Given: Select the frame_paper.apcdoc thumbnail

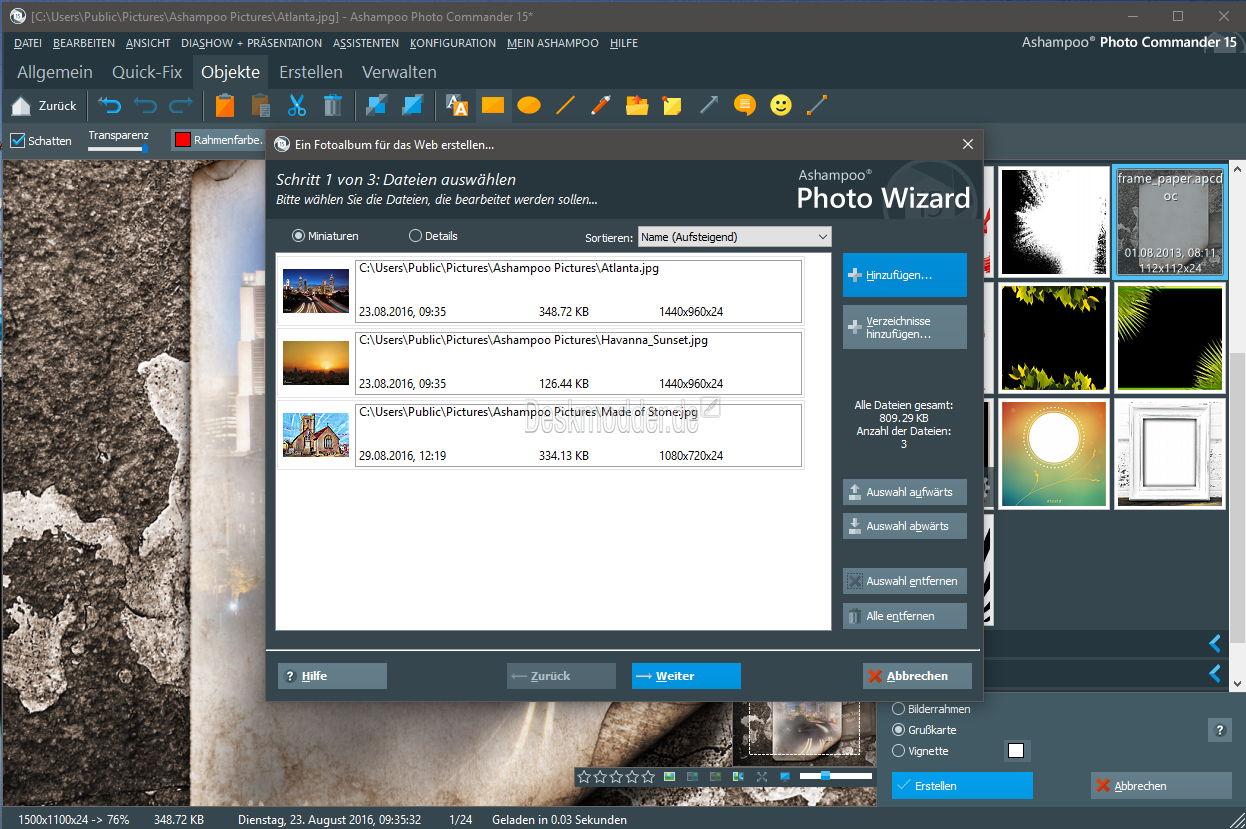Looking at the screenshot, I should 1170,222.
